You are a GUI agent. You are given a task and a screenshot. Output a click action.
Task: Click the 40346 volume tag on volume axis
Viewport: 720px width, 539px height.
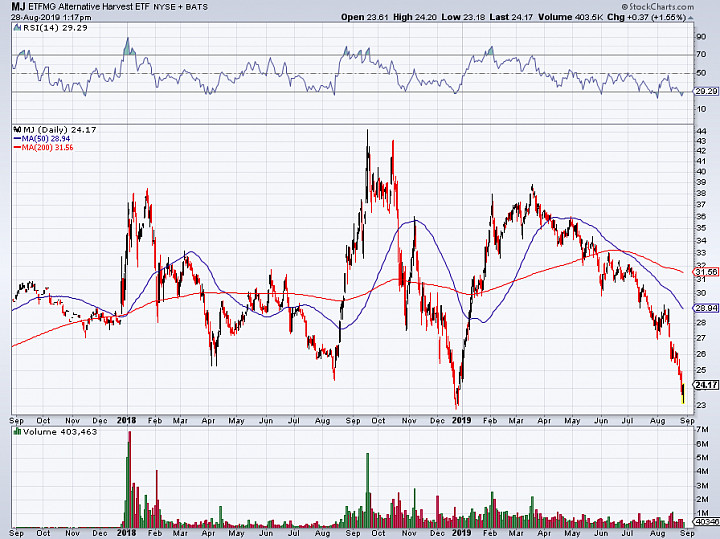[x=707, y=522]
